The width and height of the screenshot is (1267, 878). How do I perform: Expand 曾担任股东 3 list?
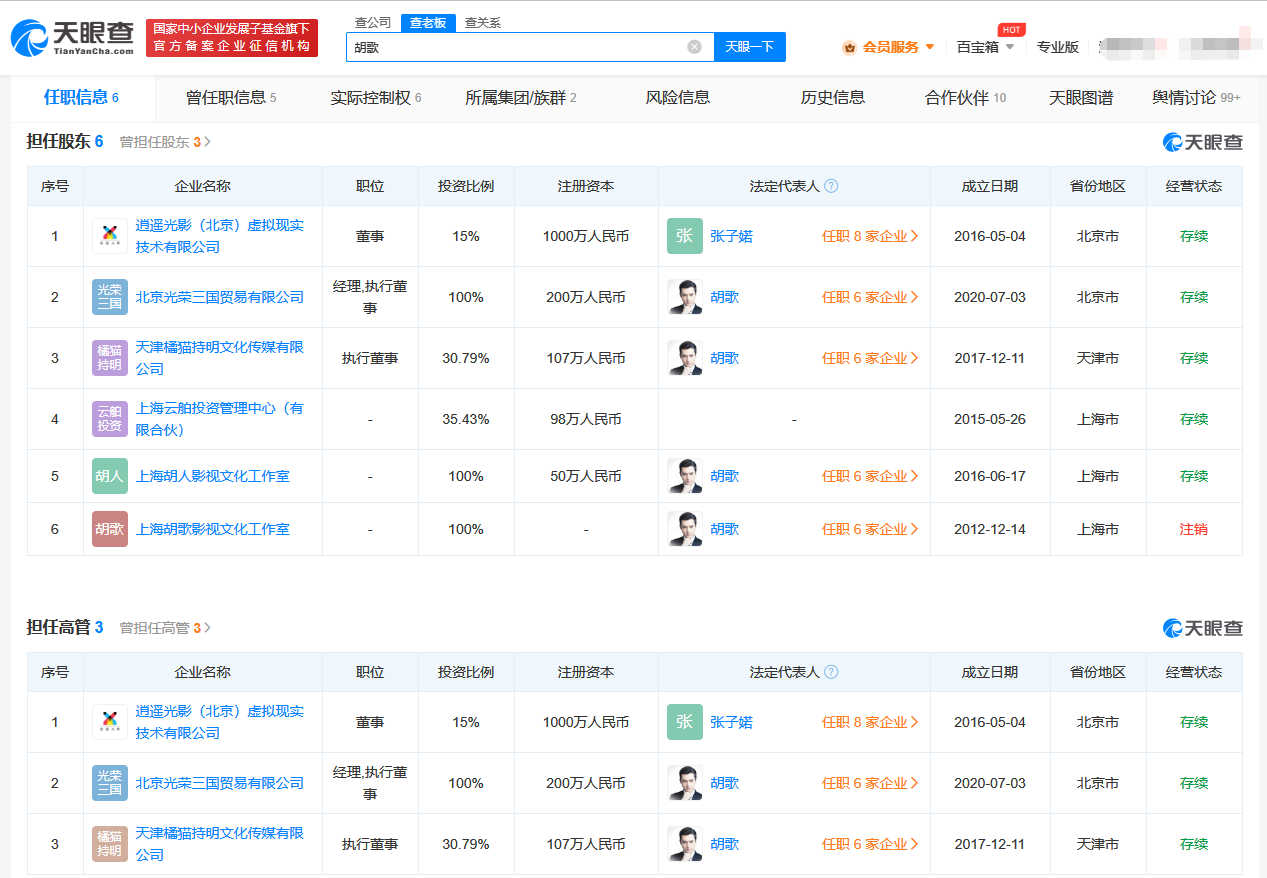[165, 142]
